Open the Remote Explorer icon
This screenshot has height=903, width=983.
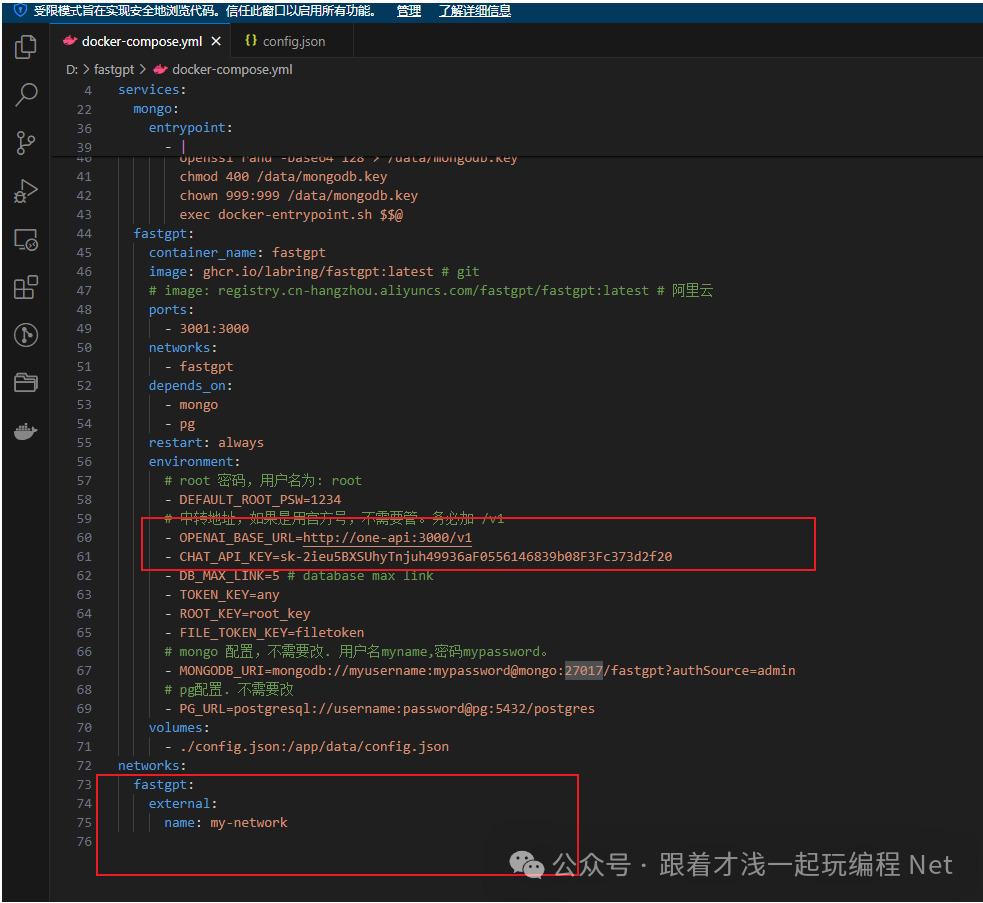[x=26, y=240]
